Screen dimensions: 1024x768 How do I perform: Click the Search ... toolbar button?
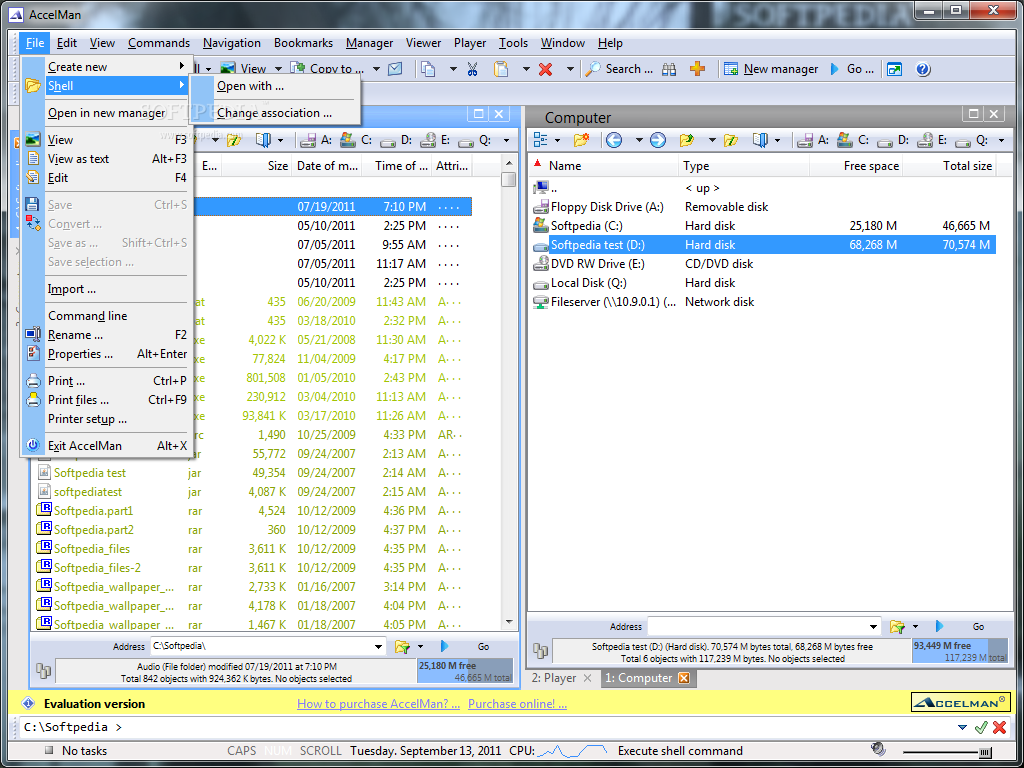[618, 69]
